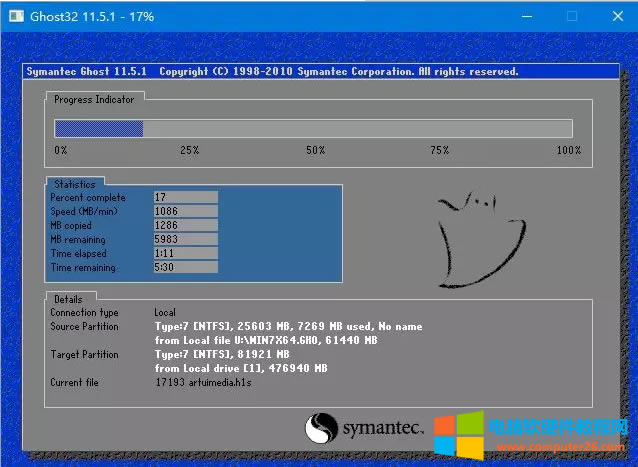638x467 pixels.
Task: Select the Time remaining value 5:30
Action: pos(186,267)
